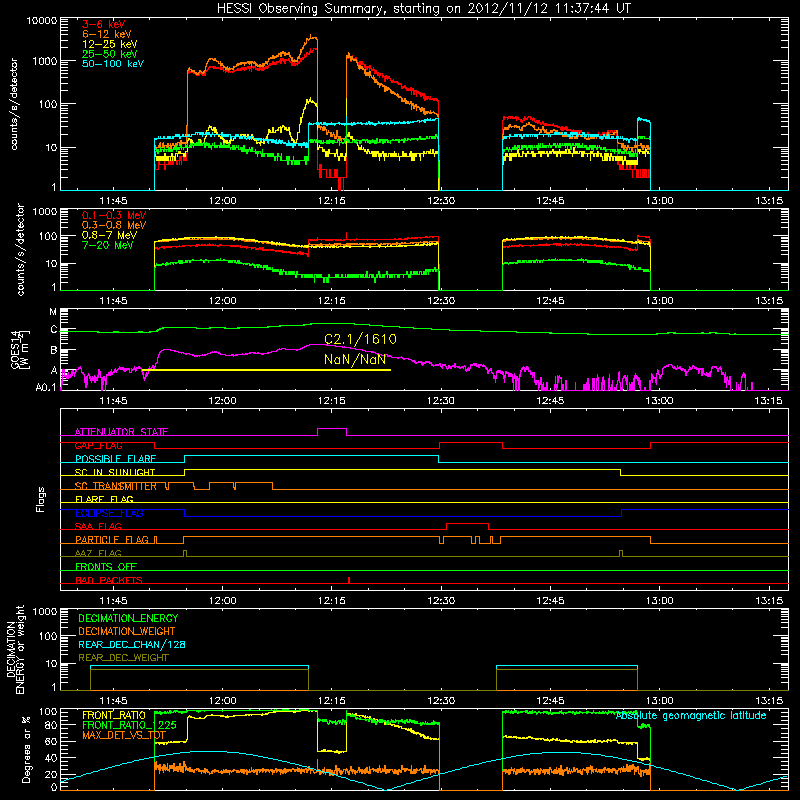
Task: Click the ECLIPSE_FLAG label
Action: point(109,513)
